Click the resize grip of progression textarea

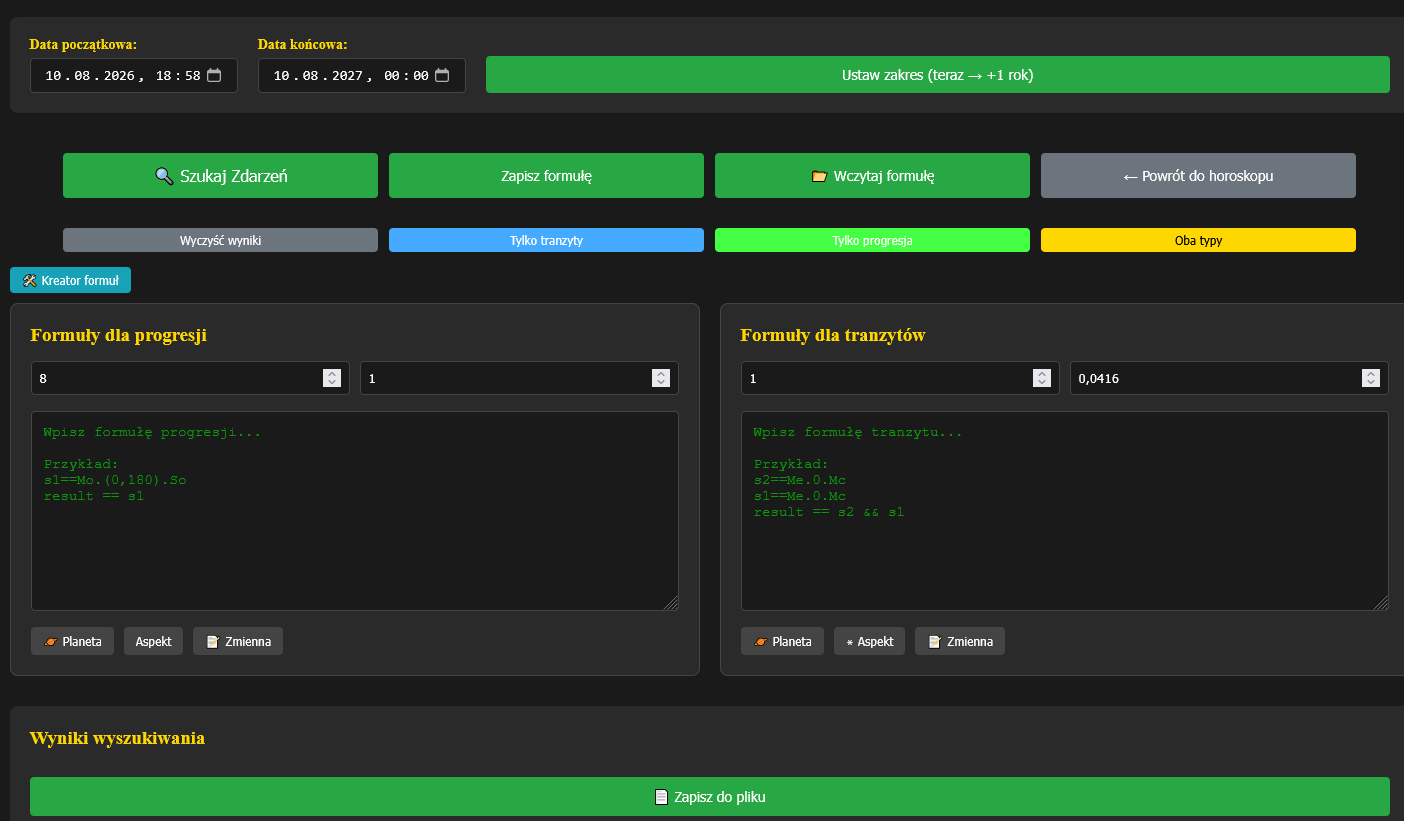[671, 603]
